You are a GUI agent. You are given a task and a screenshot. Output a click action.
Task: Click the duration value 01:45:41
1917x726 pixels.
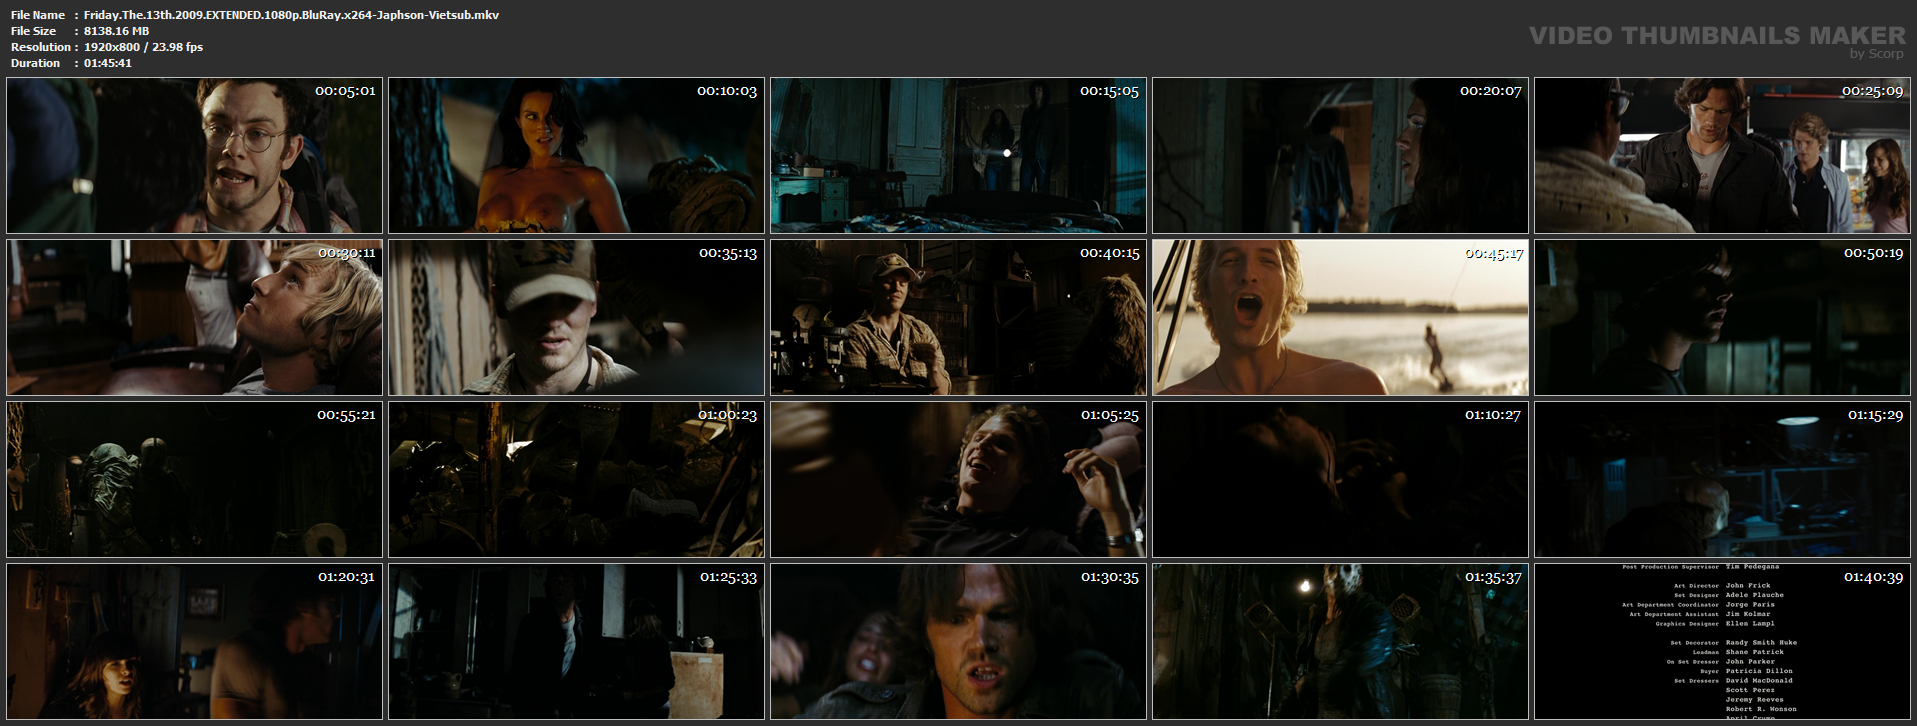coord(108,63)
